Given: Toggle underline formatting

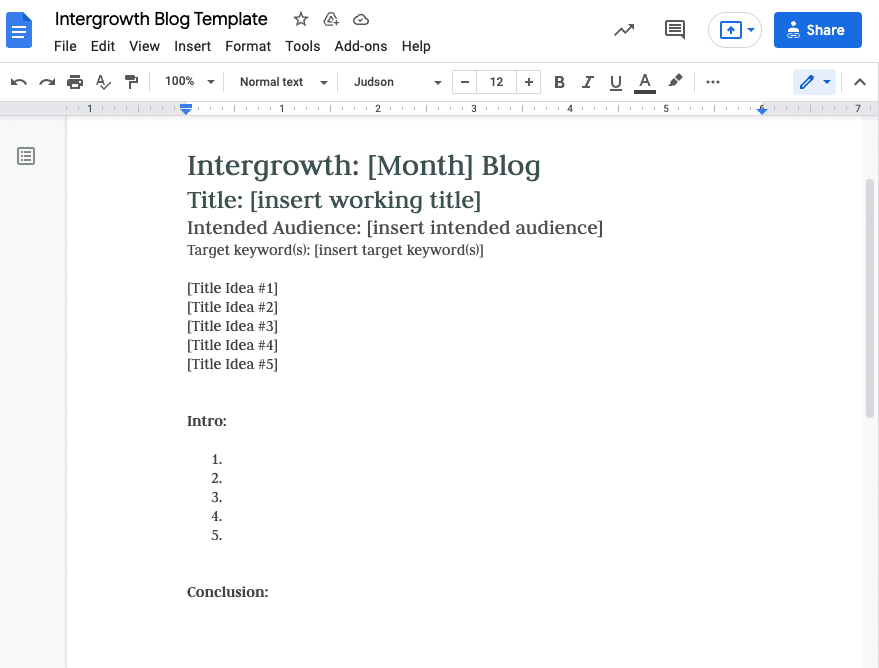Looking at the screenshot, I should [x=616, y=82].
